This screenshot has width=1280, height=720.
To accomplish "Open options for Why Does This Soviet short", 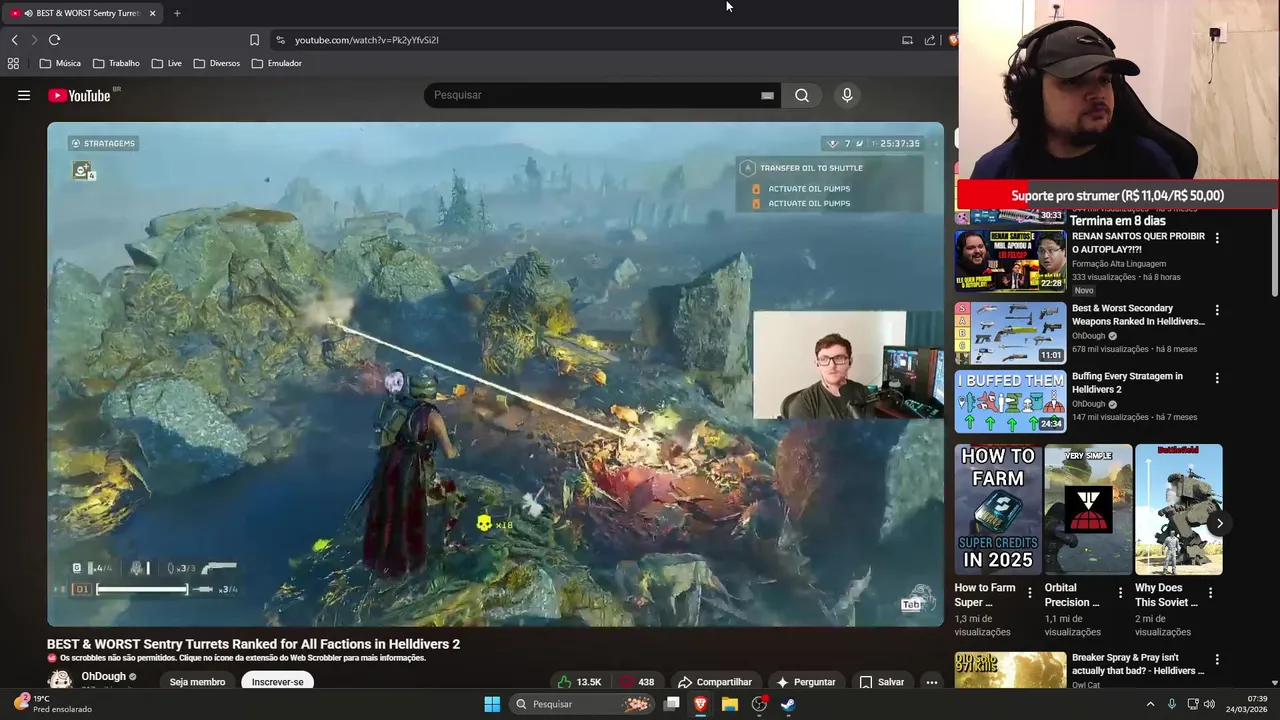I will [x=1210, y=593].
